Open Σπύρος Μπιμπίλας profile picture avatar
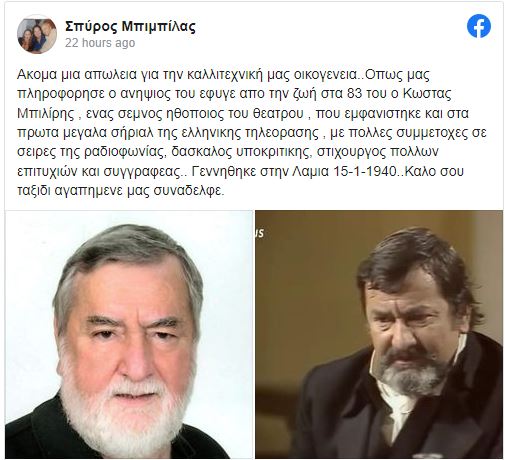The height and width of the screenshot is (460, 505). click(37, 34)
